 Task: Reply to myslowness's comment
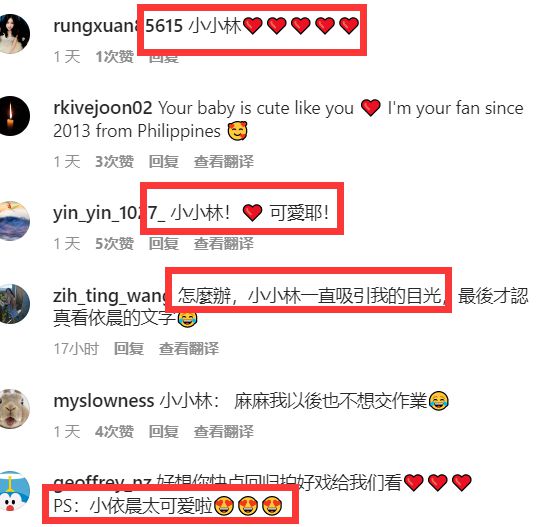[x=164, y=431]
